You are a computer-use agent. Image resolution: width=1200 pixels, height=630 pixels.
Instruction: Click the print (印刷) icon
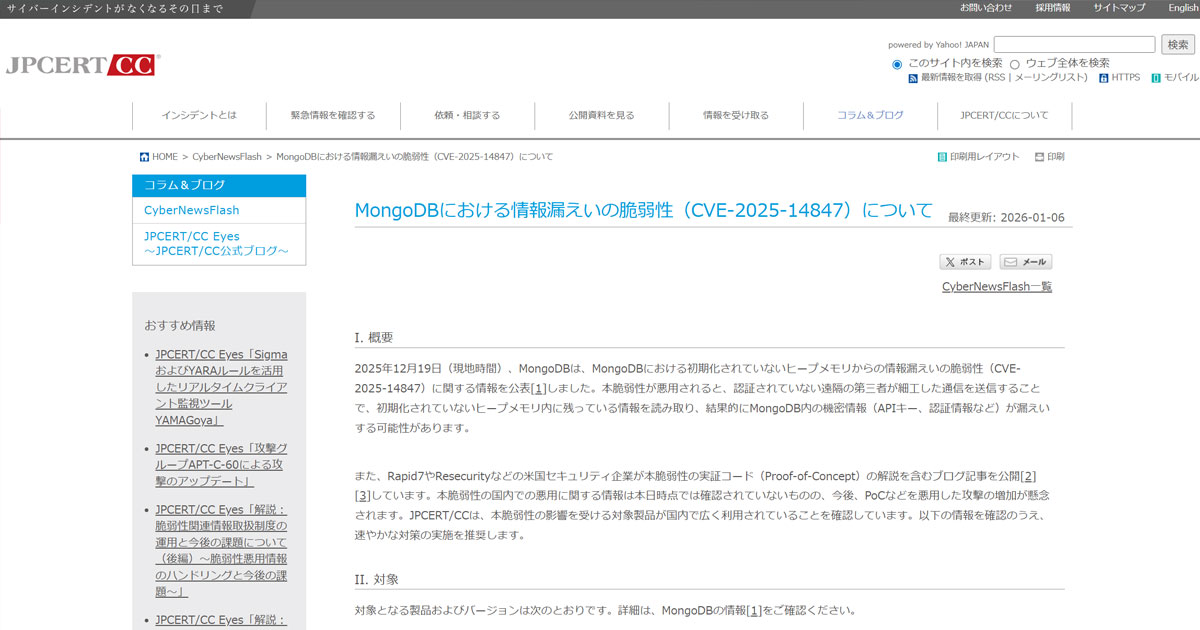click(x=1039, y=157)
